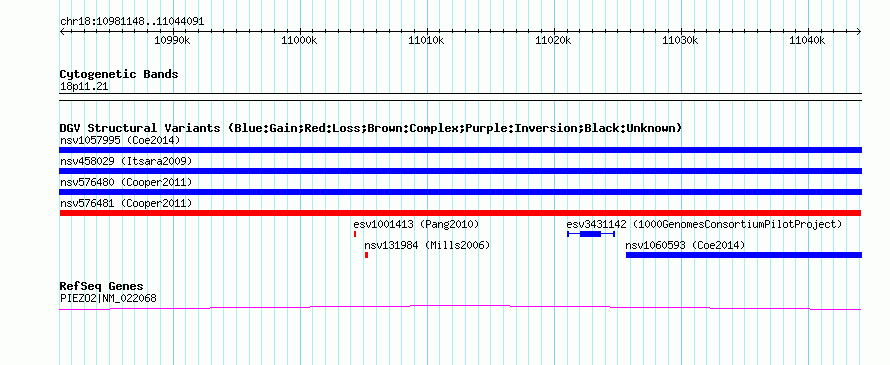The image size is (890, 365).
Task: Open the nsv1057995 (Coe2014) label
Action: pos(120,140)
